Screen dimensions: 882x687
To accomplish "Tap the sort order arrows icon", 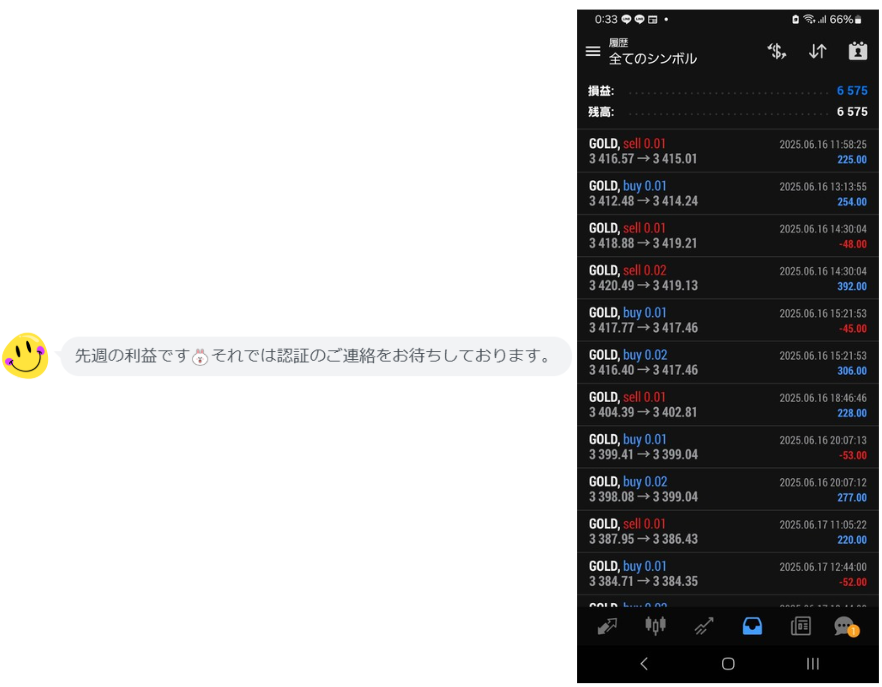I will (x=817, y=51).
